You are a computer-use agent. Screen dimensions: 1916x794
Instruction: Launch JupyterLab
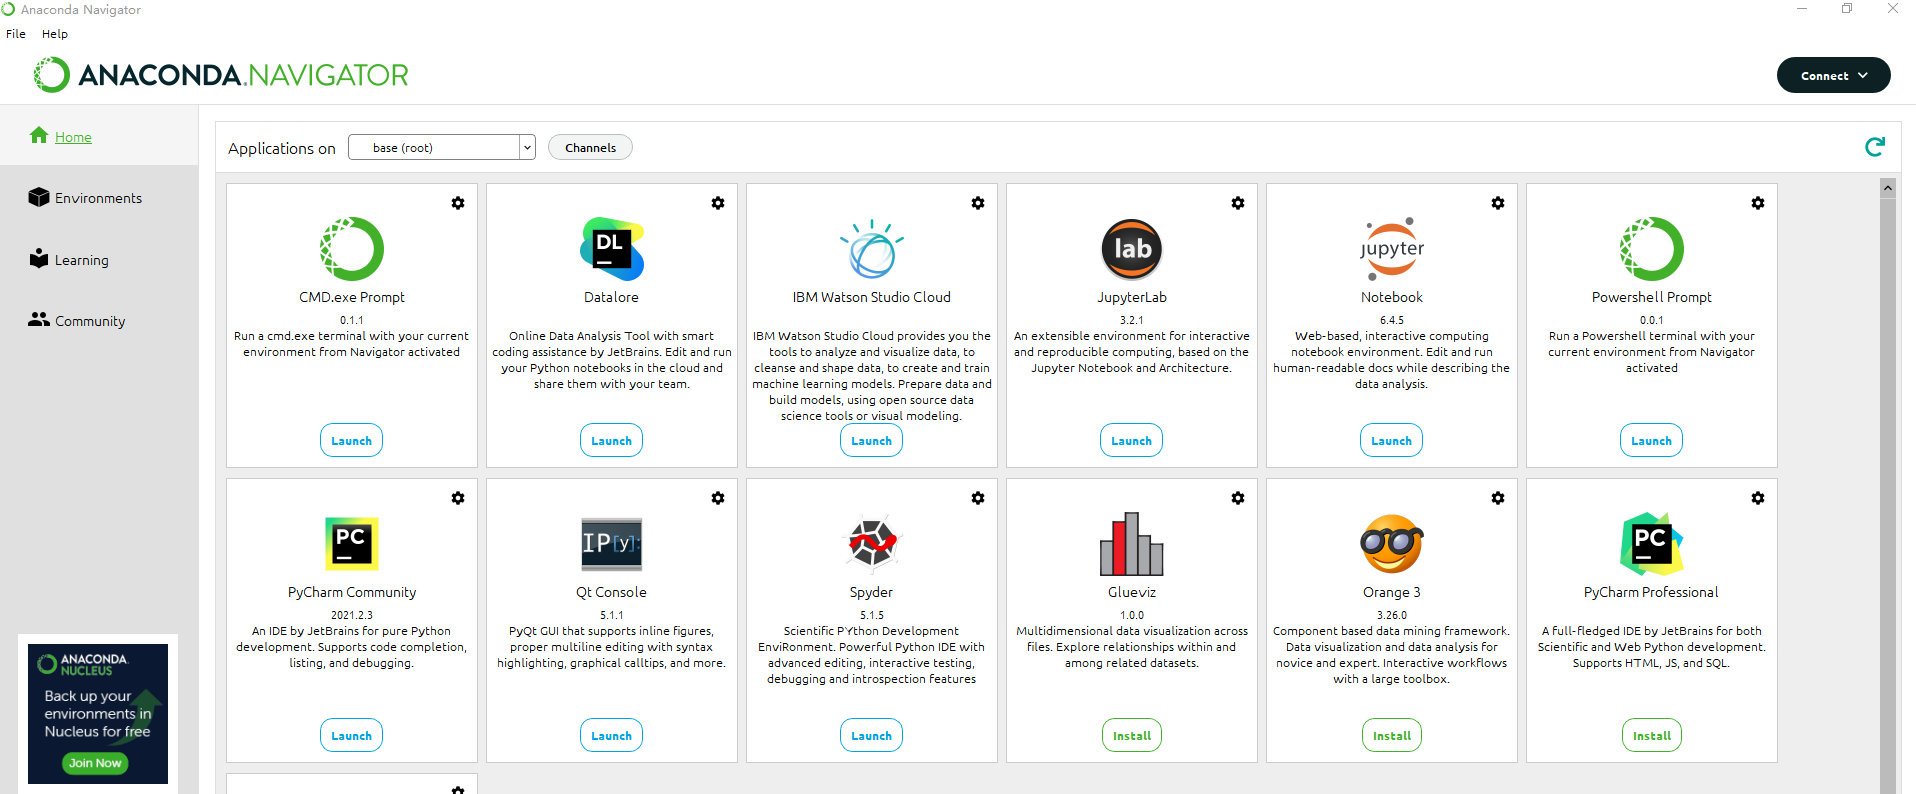[x=1132, y=440]
